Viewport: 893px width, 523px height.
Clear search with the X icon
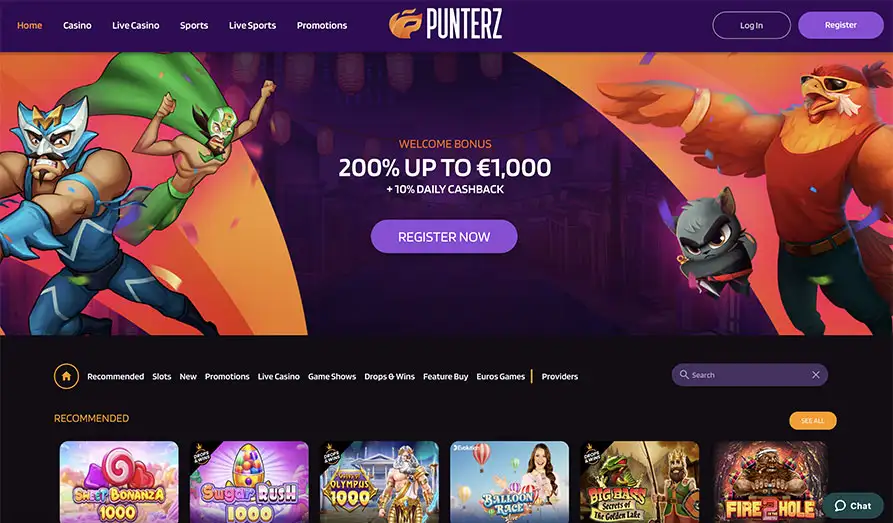pyautogui.click(x=816, y=375)
